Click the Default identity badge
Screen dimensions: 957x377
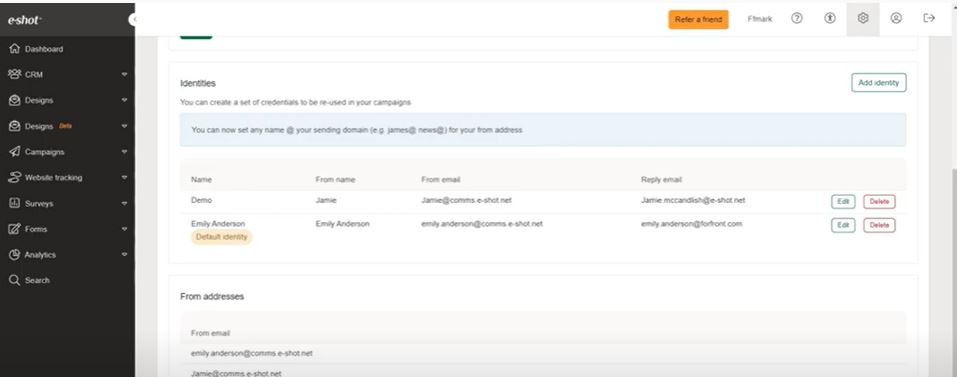coord(222,237)
